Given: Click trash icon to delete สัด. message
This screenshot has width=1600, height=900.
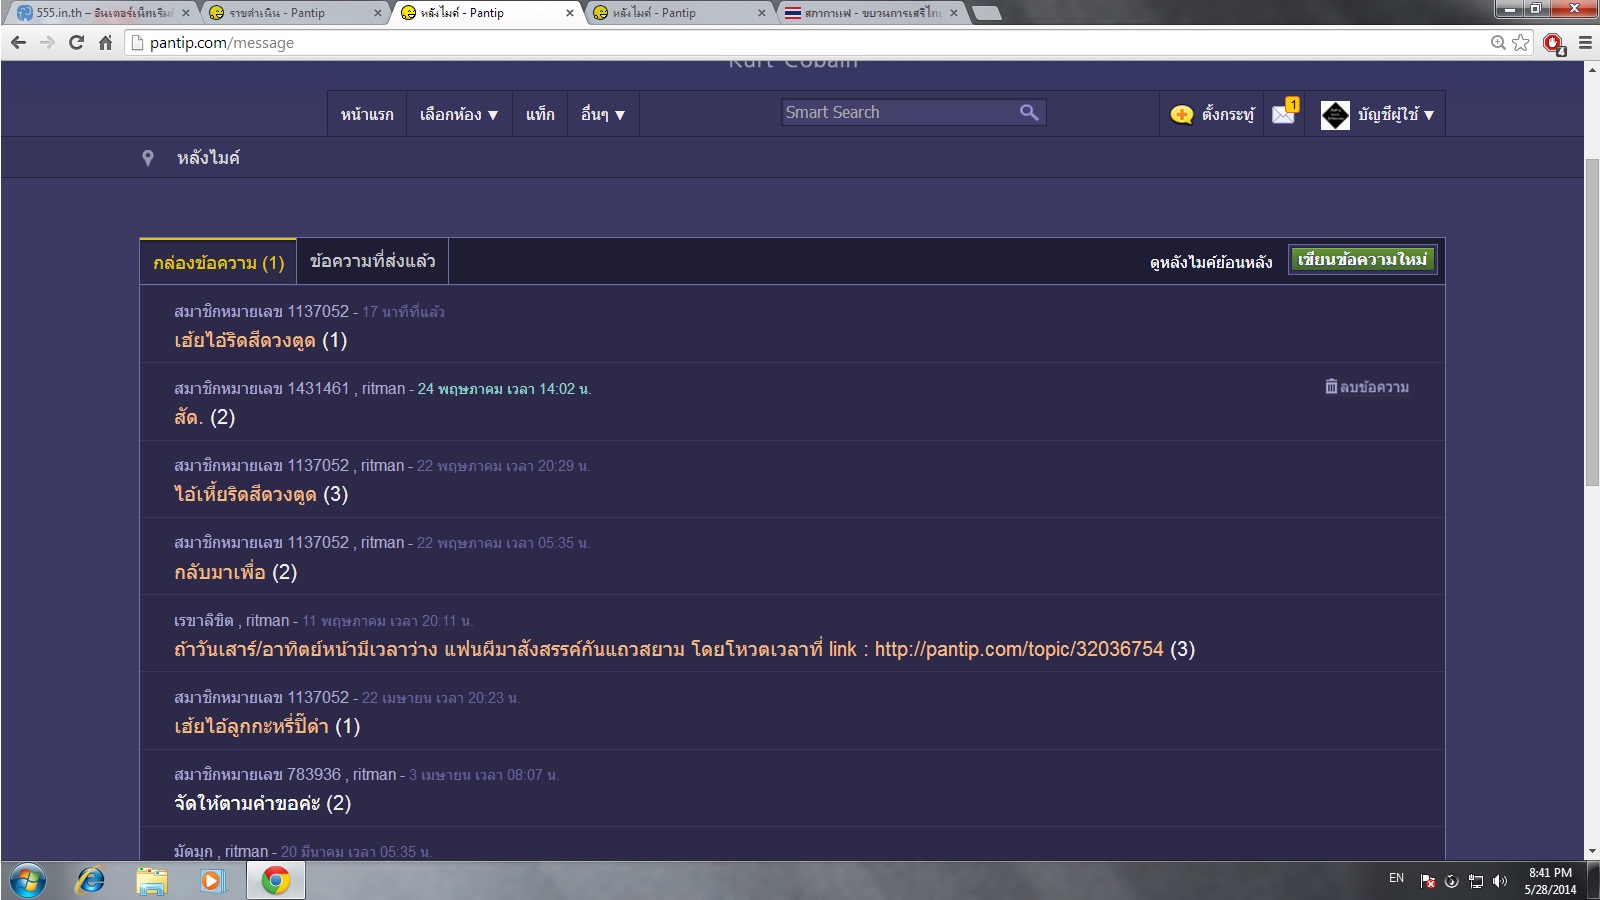Looking at the screenshot, I should 1331,386.
